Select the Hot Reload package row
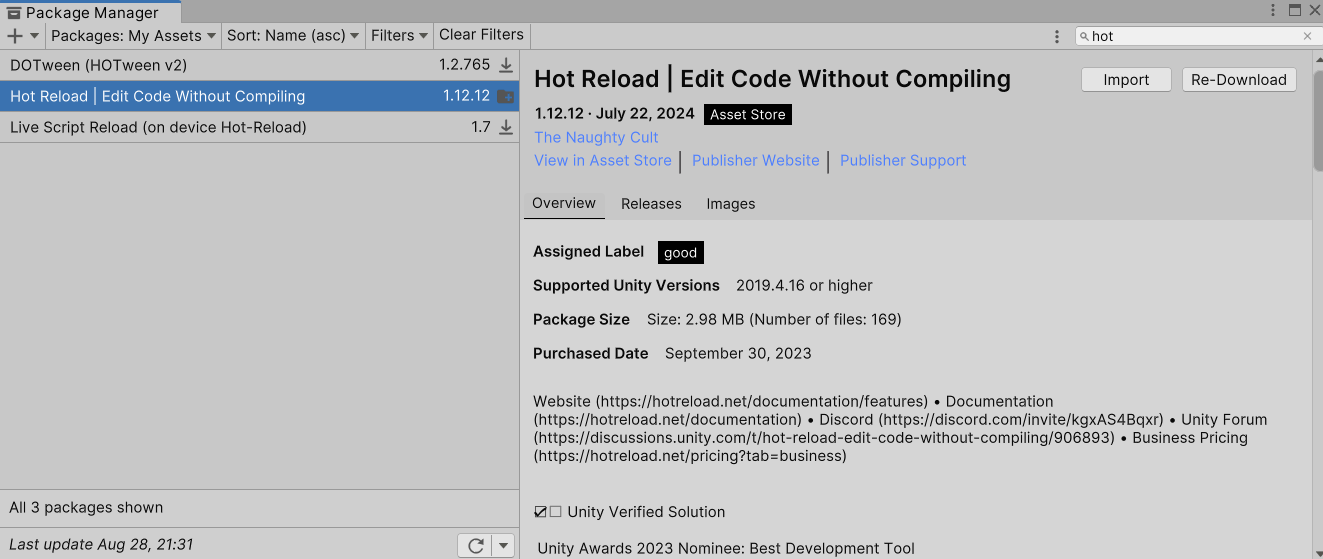 coord(260,96)
